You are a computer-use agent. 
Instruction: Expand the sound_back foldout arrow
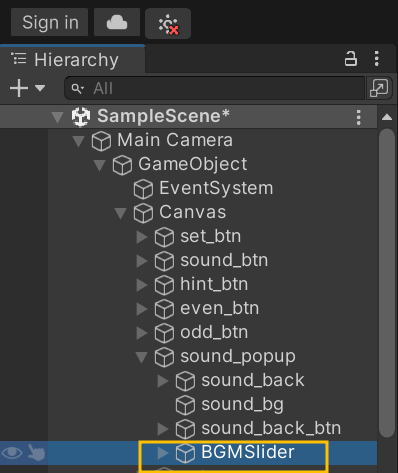[x=163, y=381]
